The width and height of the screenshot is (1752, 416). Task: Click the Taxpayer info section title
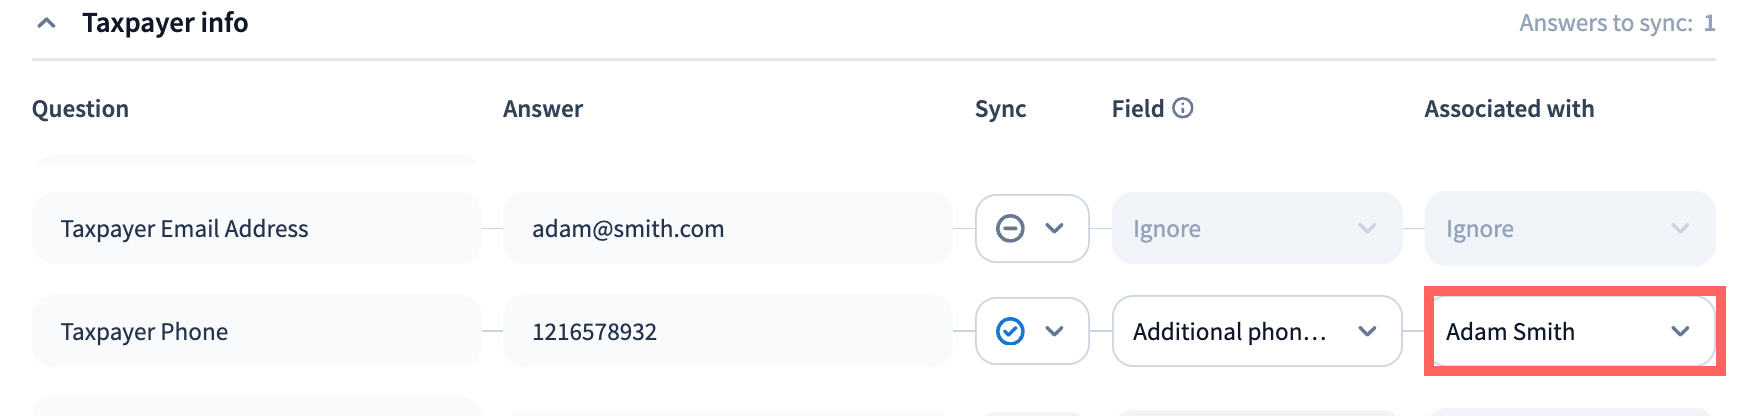165,23
